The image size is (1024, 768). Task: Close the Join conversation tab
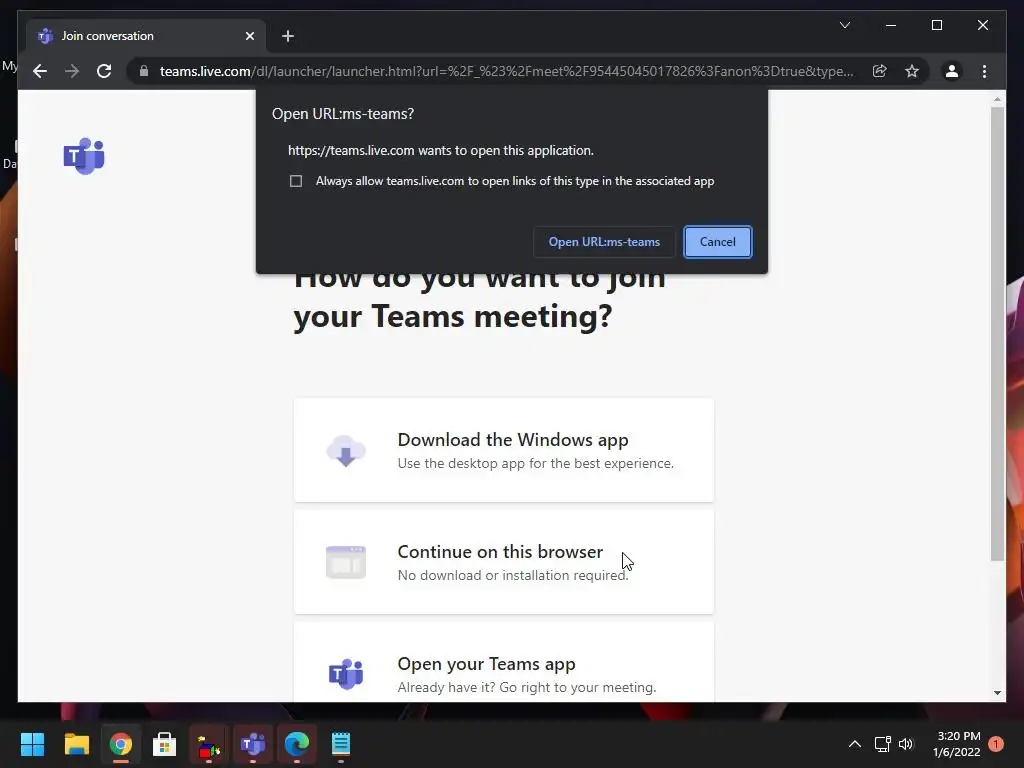[x=249, y=36]
